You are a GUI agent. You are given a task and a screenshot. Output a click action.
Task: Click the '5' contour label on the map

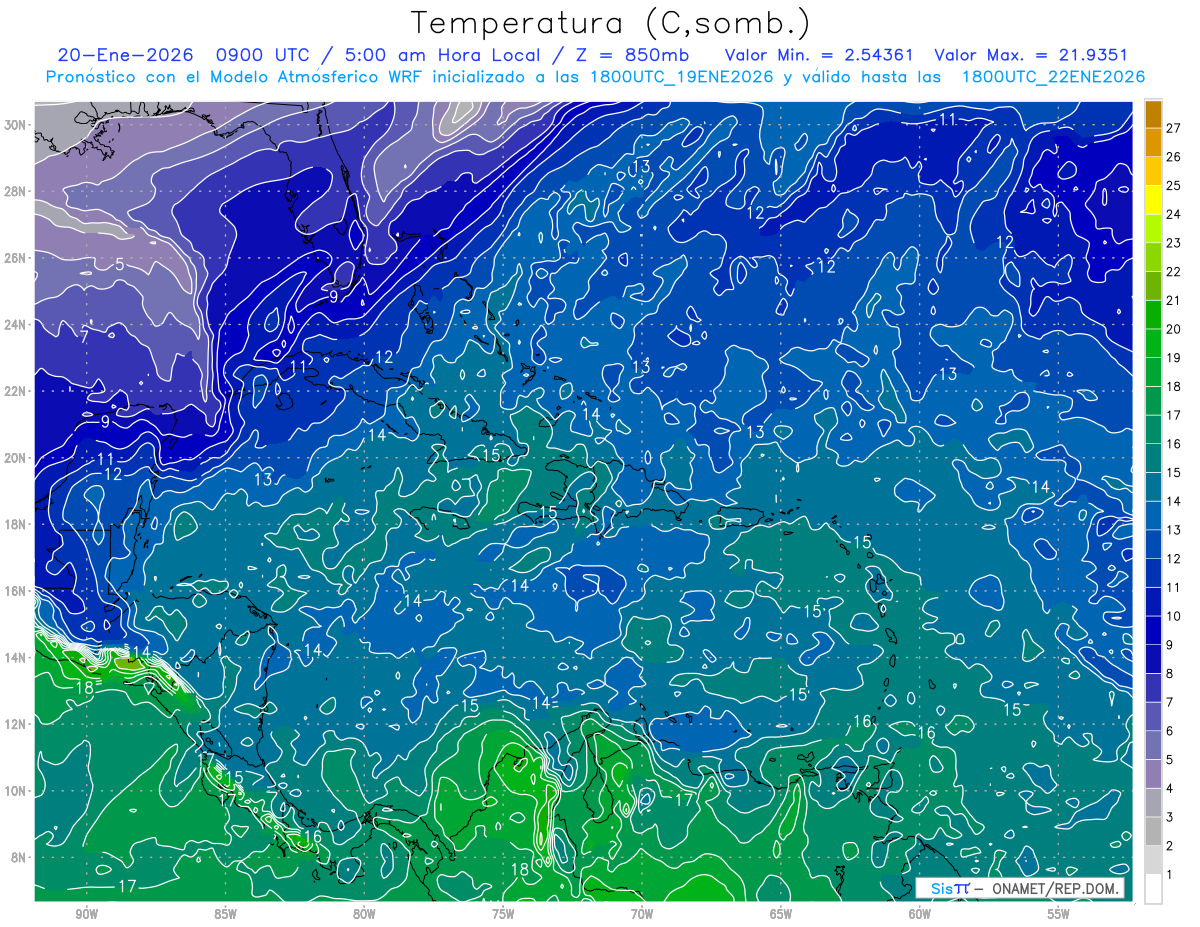pos(119,265)
